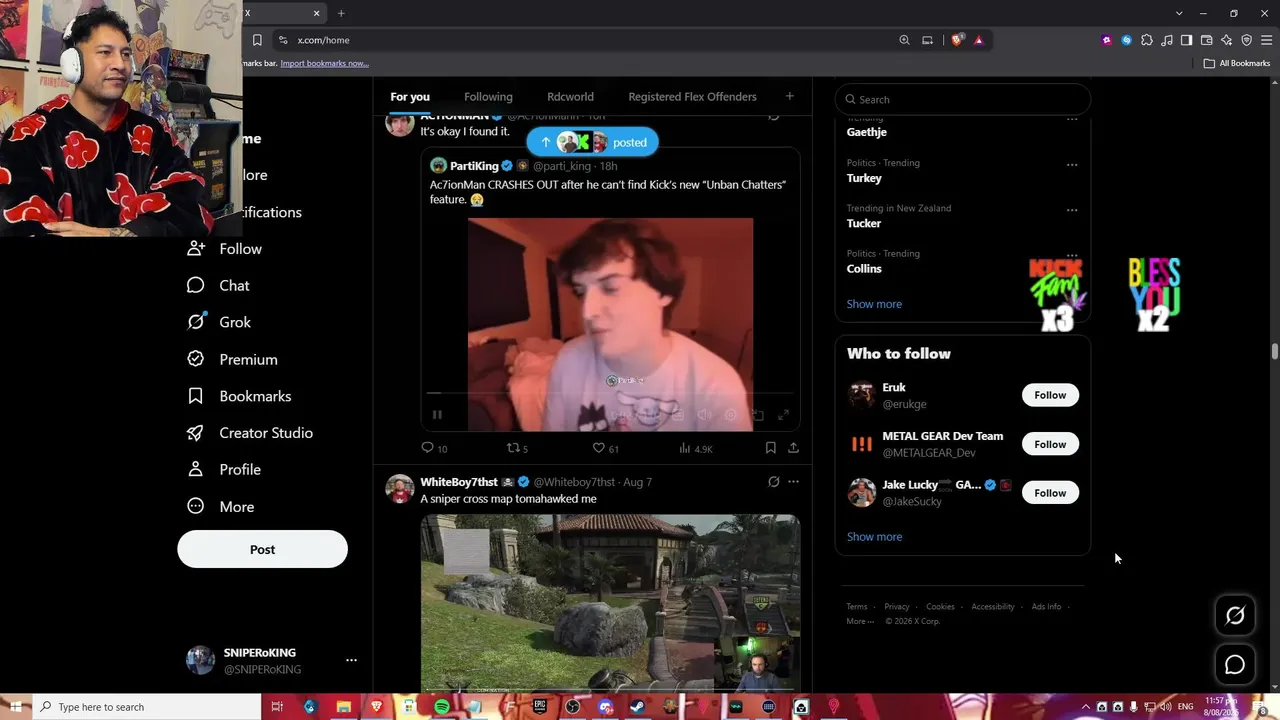
Task: Reply to the Ac7ionMan post
Action: pos(434,448)
